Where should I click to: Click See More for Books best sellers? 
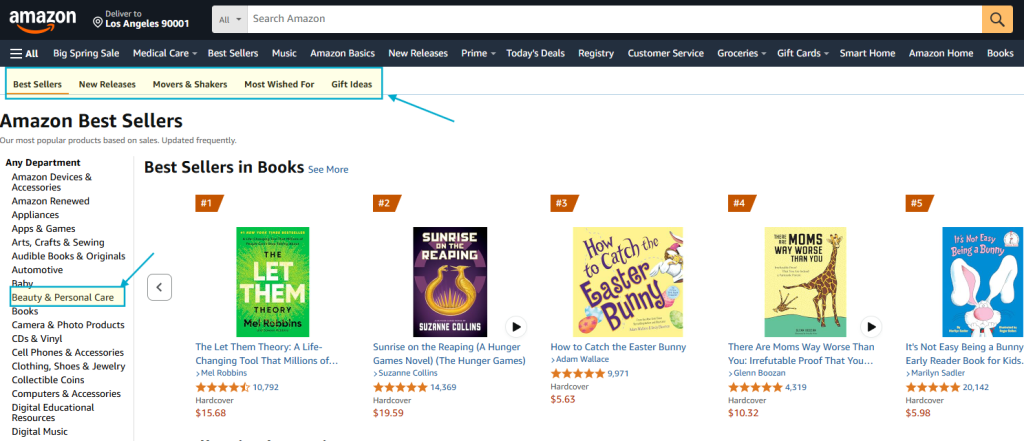point(328,170)
